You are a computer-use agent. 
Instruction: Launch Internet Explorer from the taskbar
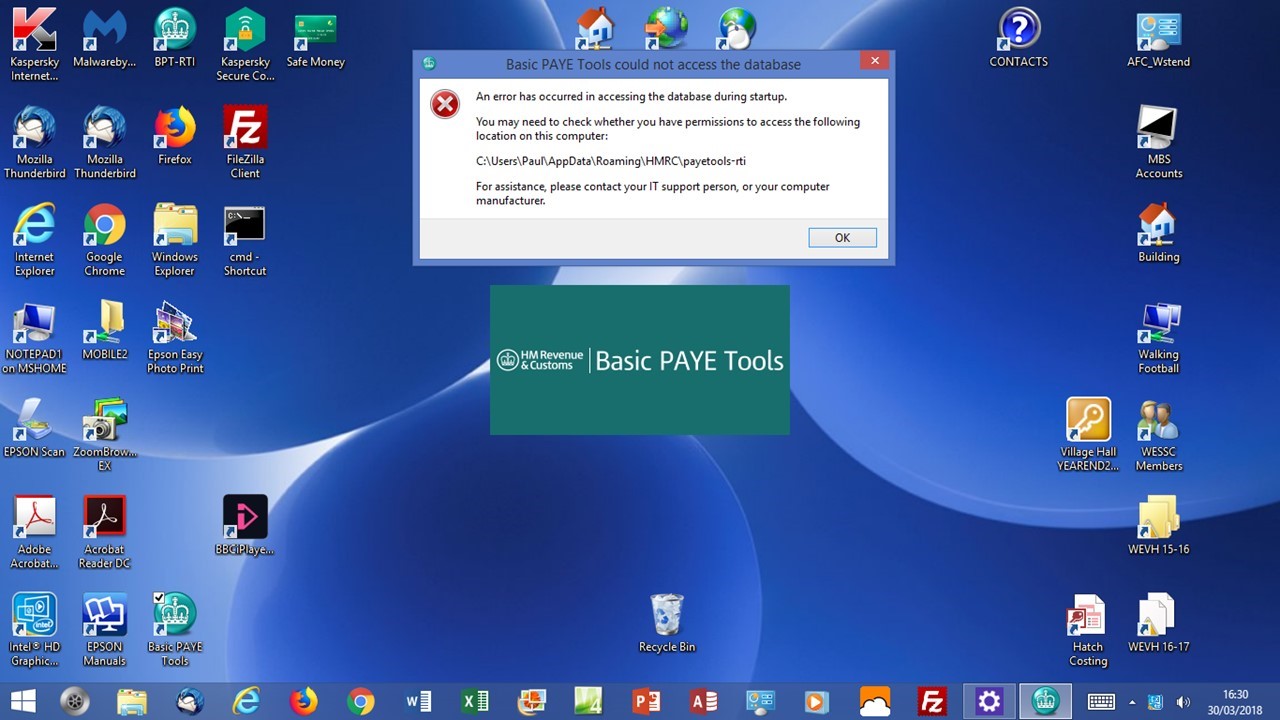click(246, 702)
